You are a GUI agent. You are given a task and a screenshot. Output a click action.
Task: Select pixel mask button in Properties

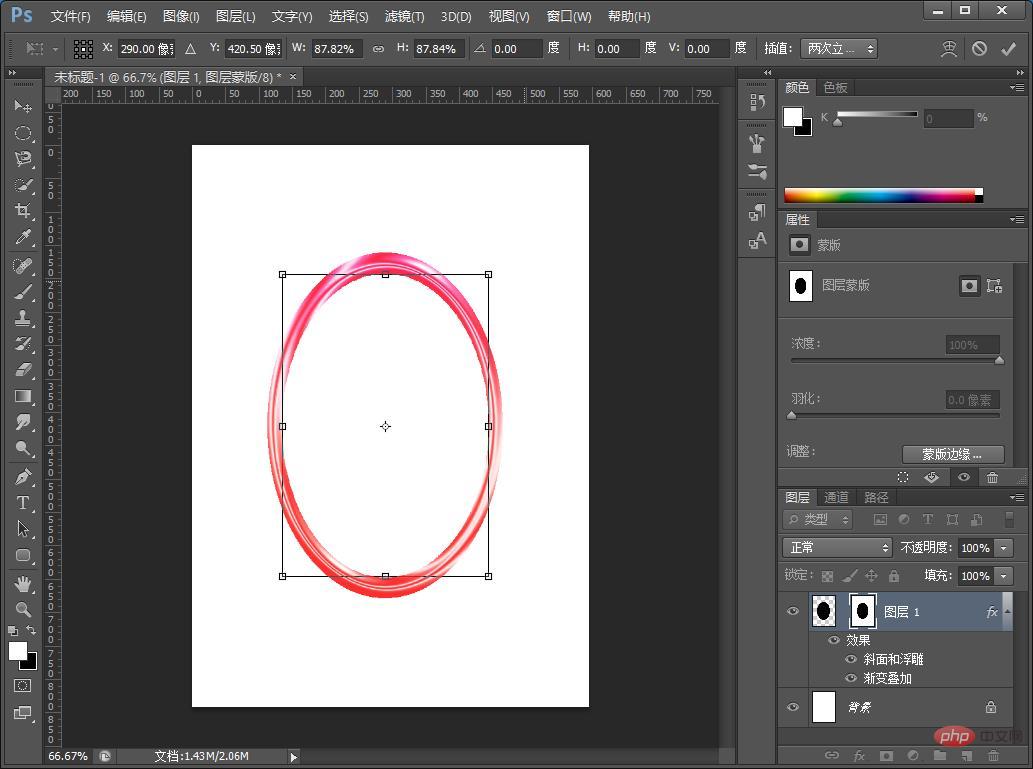(969, 285)
